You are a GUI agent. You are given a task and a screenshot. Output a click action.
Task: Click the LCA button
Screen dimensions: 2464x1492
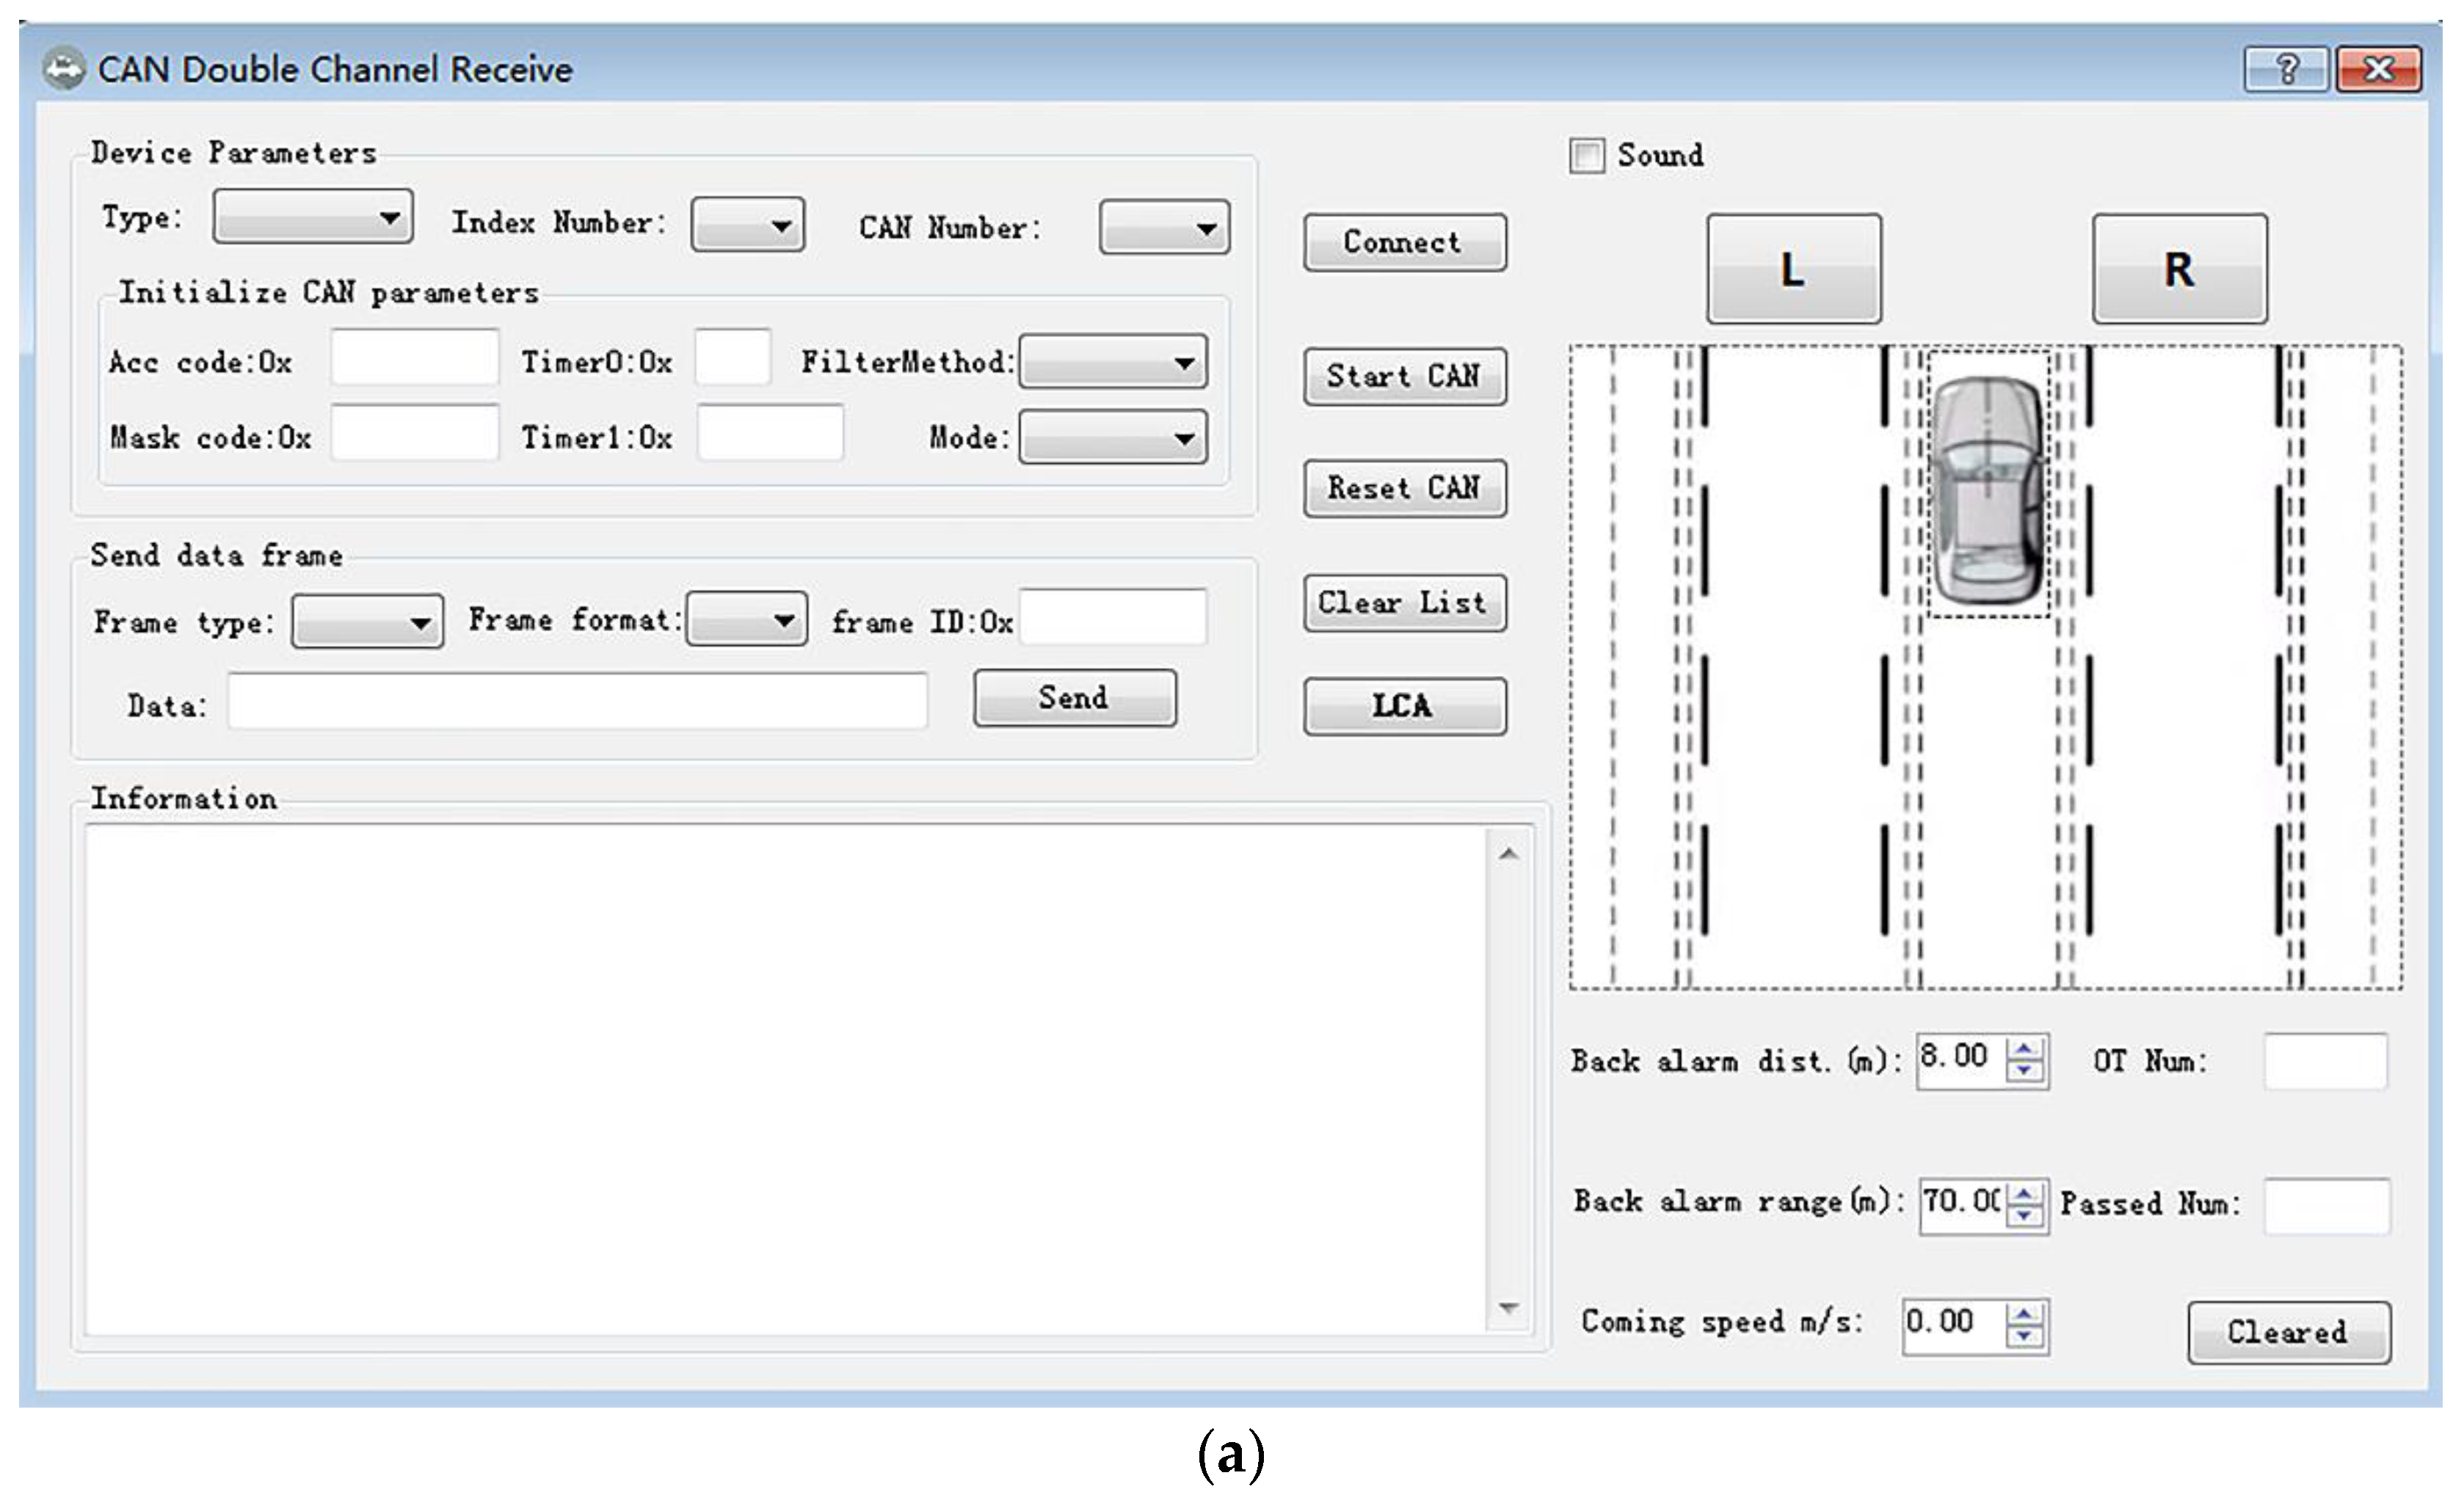click(x=1404, y=706)
